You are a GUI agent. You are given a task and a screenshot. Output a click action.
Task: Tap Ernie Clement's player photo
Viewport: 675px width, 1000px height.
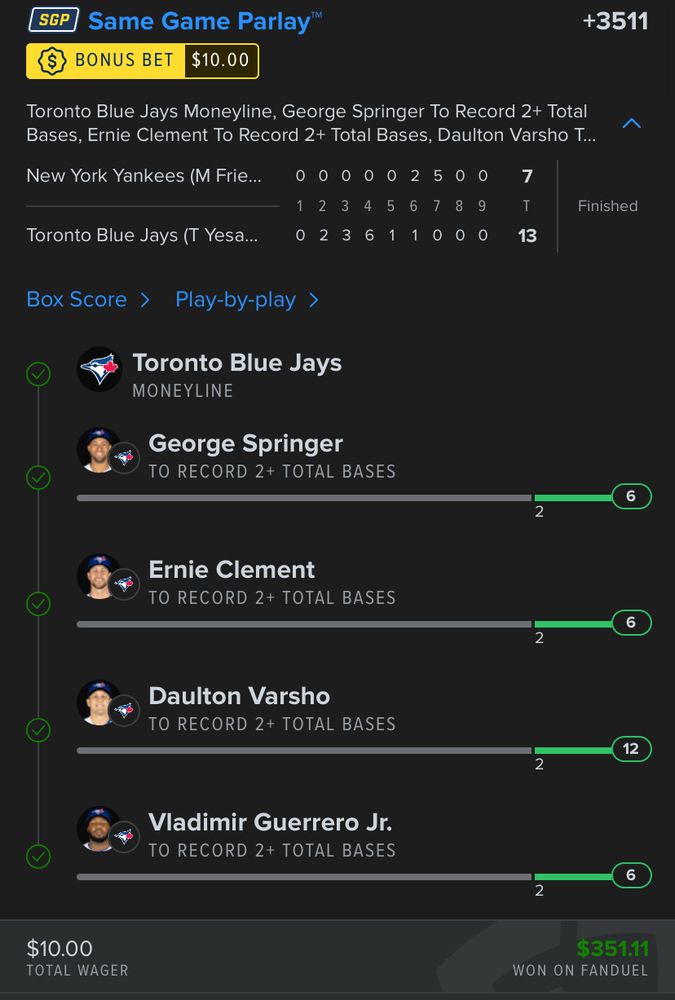point(98,576)
